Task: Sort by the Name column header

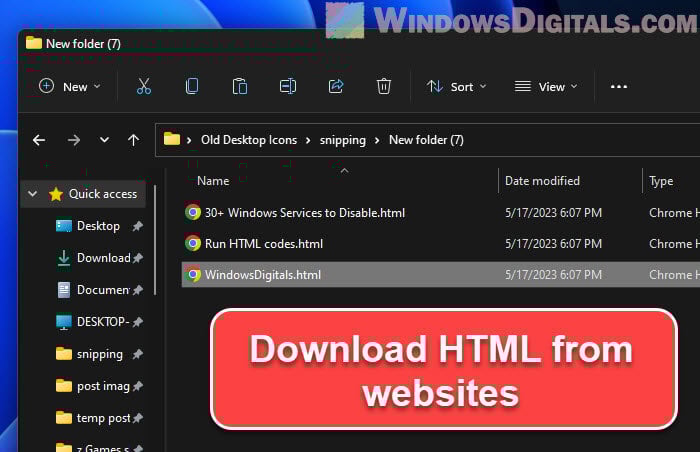Action: point(213,181)
